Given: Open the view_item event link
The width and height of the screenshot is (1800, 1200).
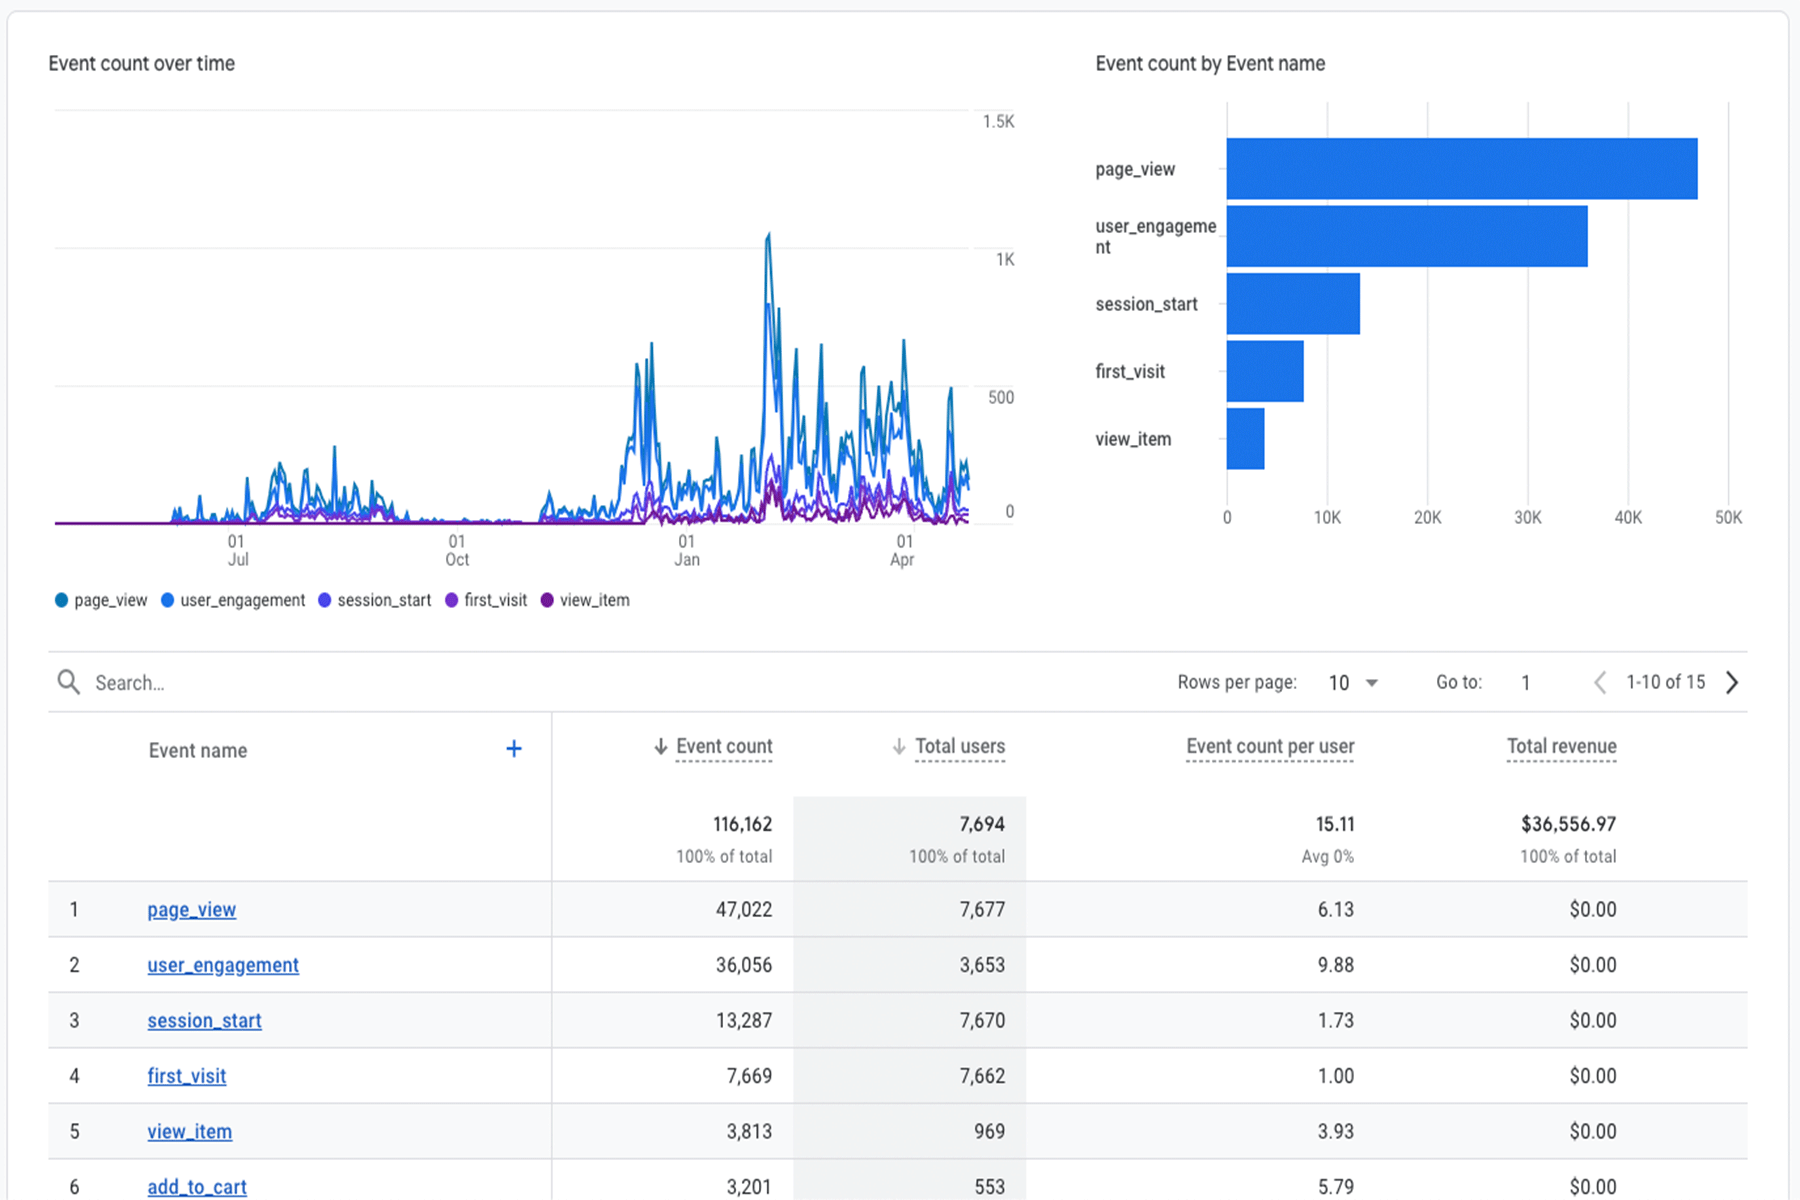Looking at the screenshot, I should click(x=190, y=1132).
